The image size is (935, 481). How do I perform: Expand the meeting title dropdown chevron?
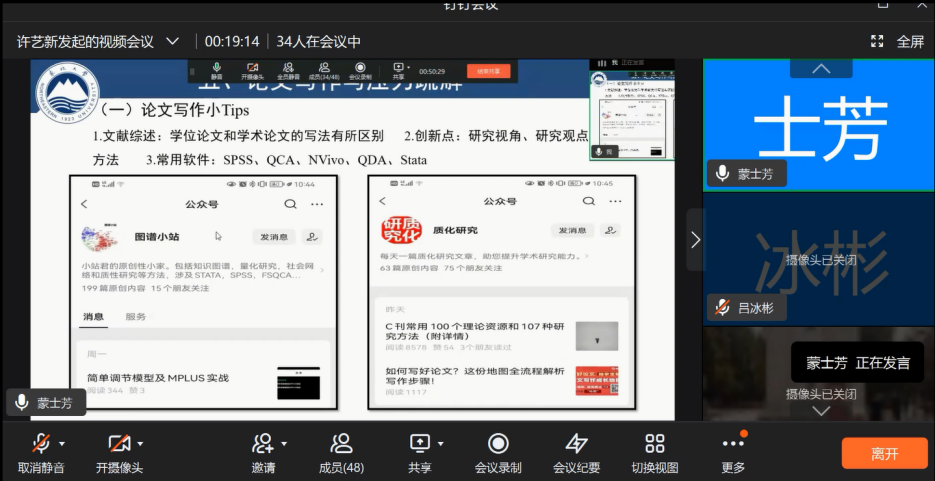coord(173,41)
